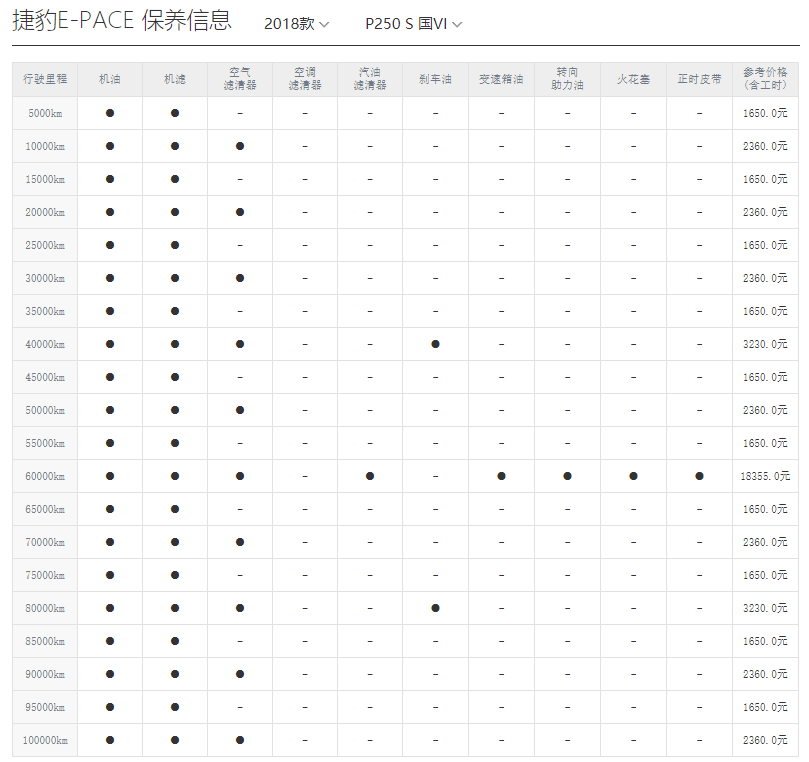This screenshot has height=762, width=809.
Task: Click the 空气滤清器 dot in 20000km row
Action: pyautogui.click(x=240, y=212)
